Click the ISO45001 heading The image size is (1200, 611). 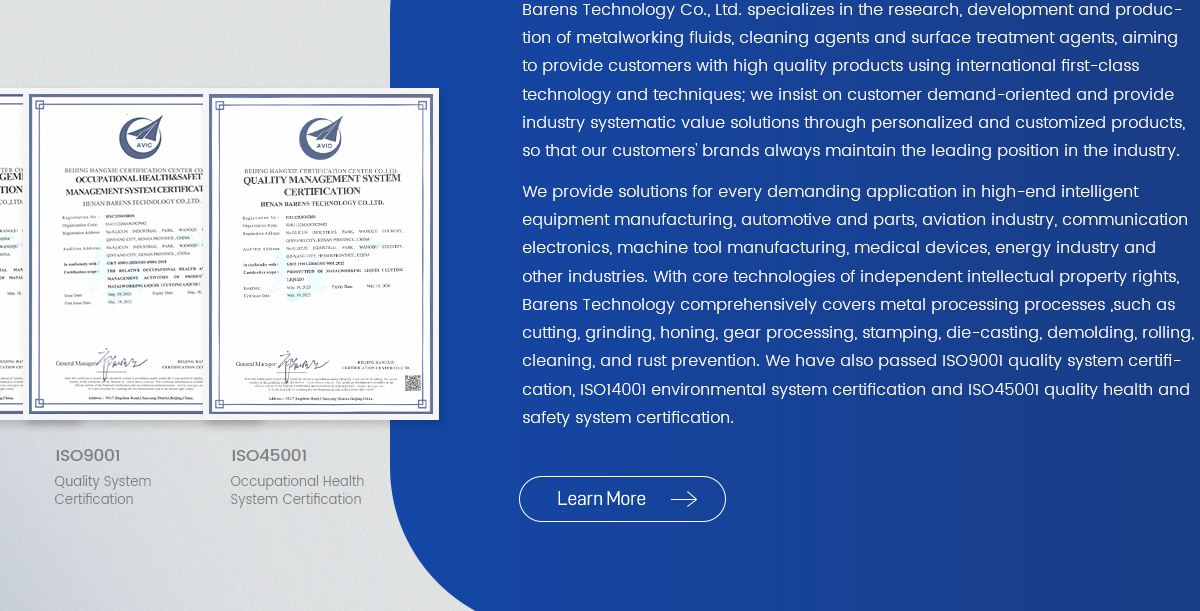269,456
